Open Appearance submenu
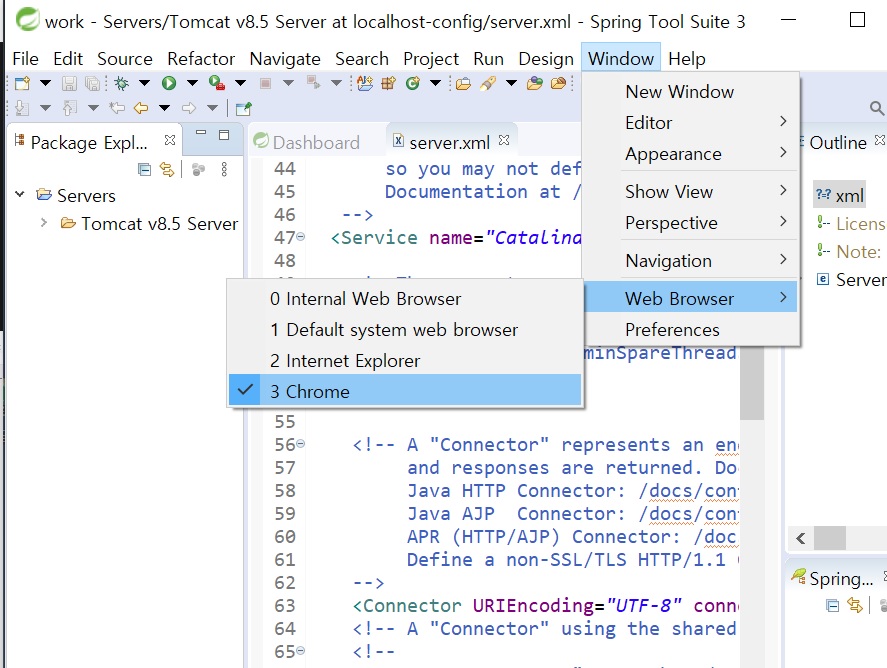The image size is (887, 668). 691,154
